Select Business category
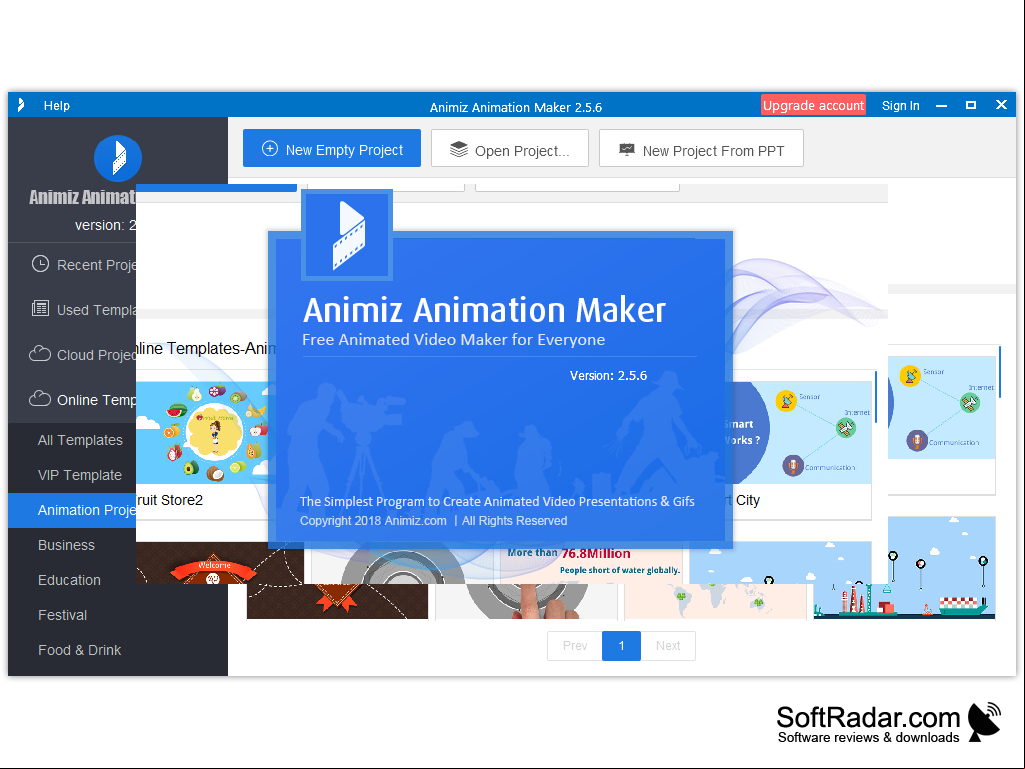The height and width of the screenshot is (769, 1025). [66, 545]
